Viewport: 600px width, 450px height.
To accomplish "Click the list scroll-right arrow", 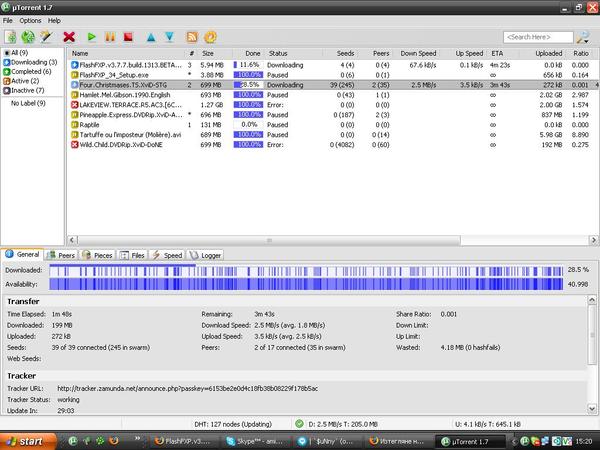I will click(593, 240).
